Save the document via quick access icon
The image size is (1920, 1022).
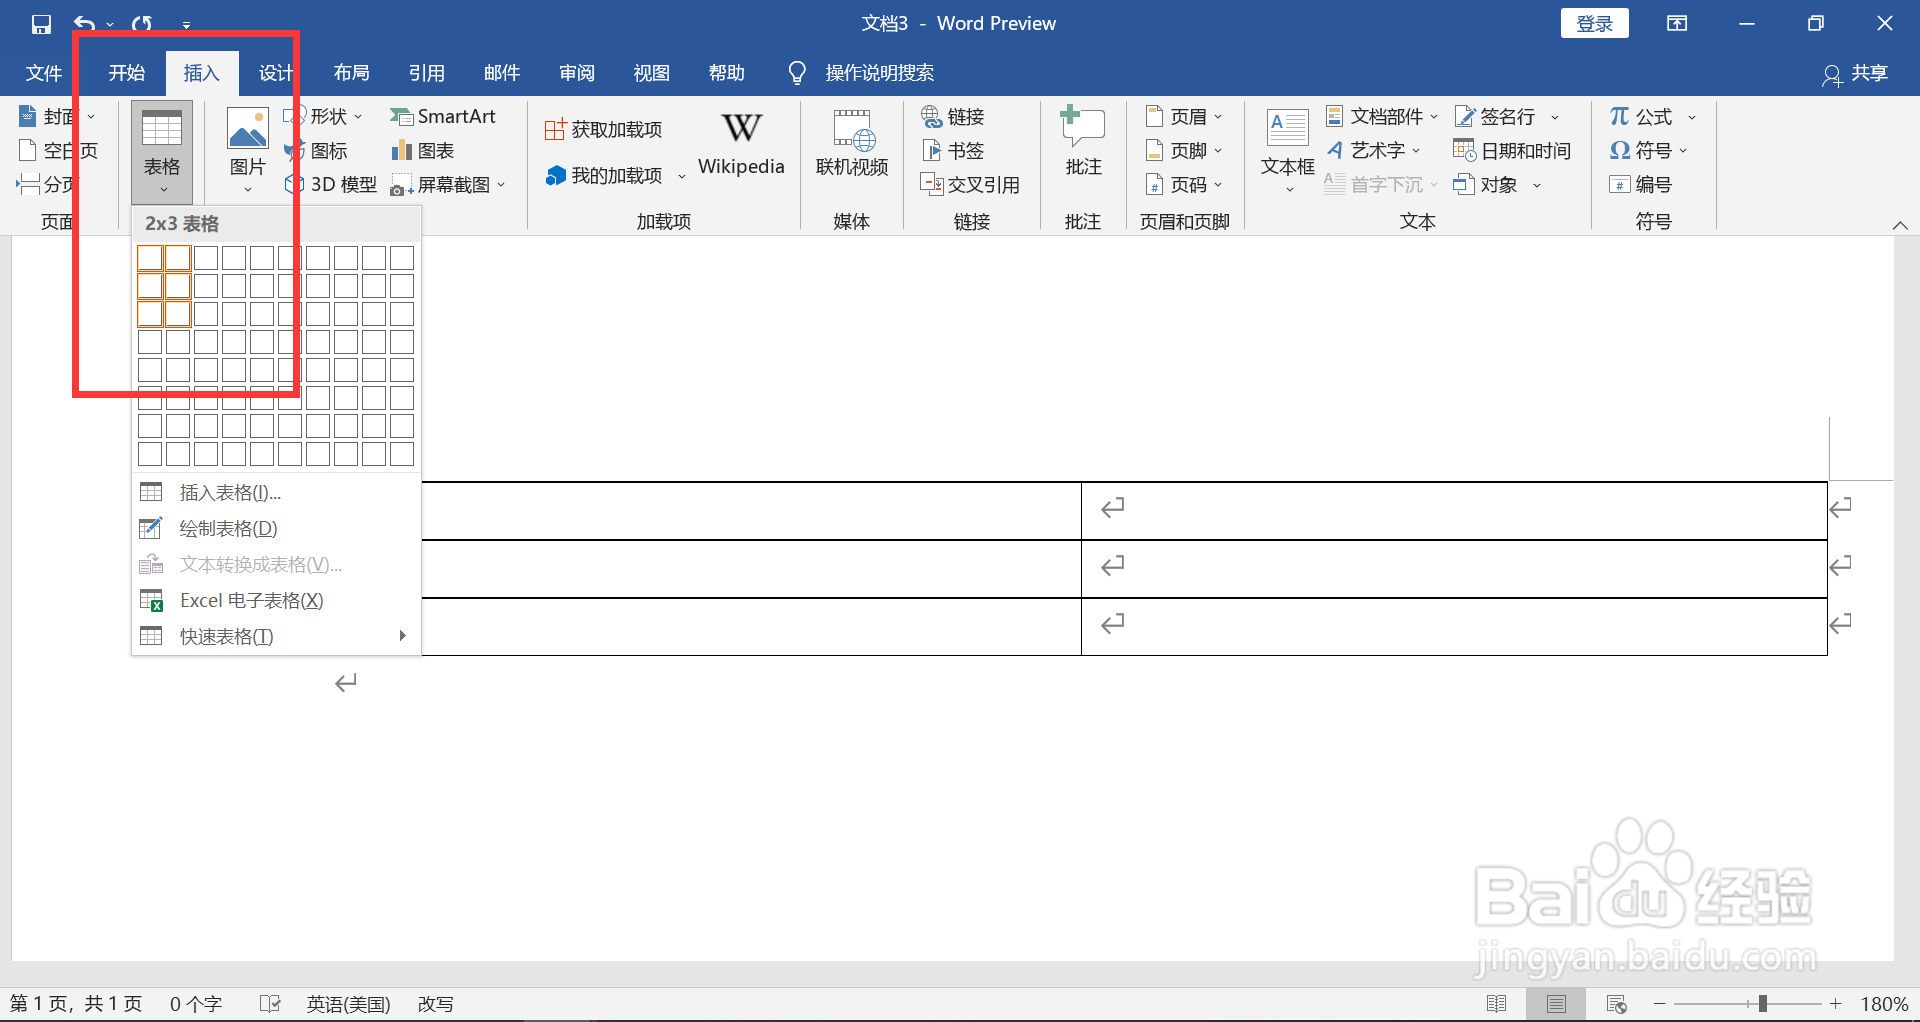pyautogui.click(x=40, y=23)
